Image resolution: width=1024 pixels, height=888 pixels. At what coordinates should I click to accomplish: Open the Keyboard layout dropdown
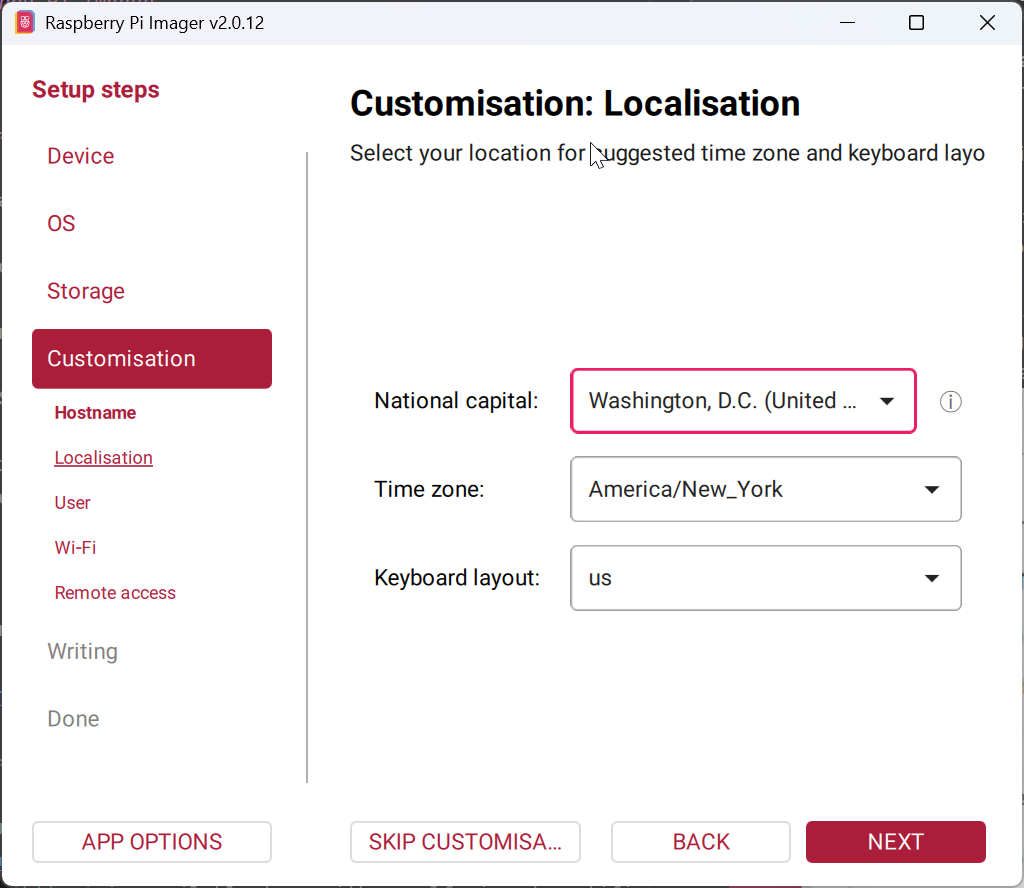coord(765,578)
